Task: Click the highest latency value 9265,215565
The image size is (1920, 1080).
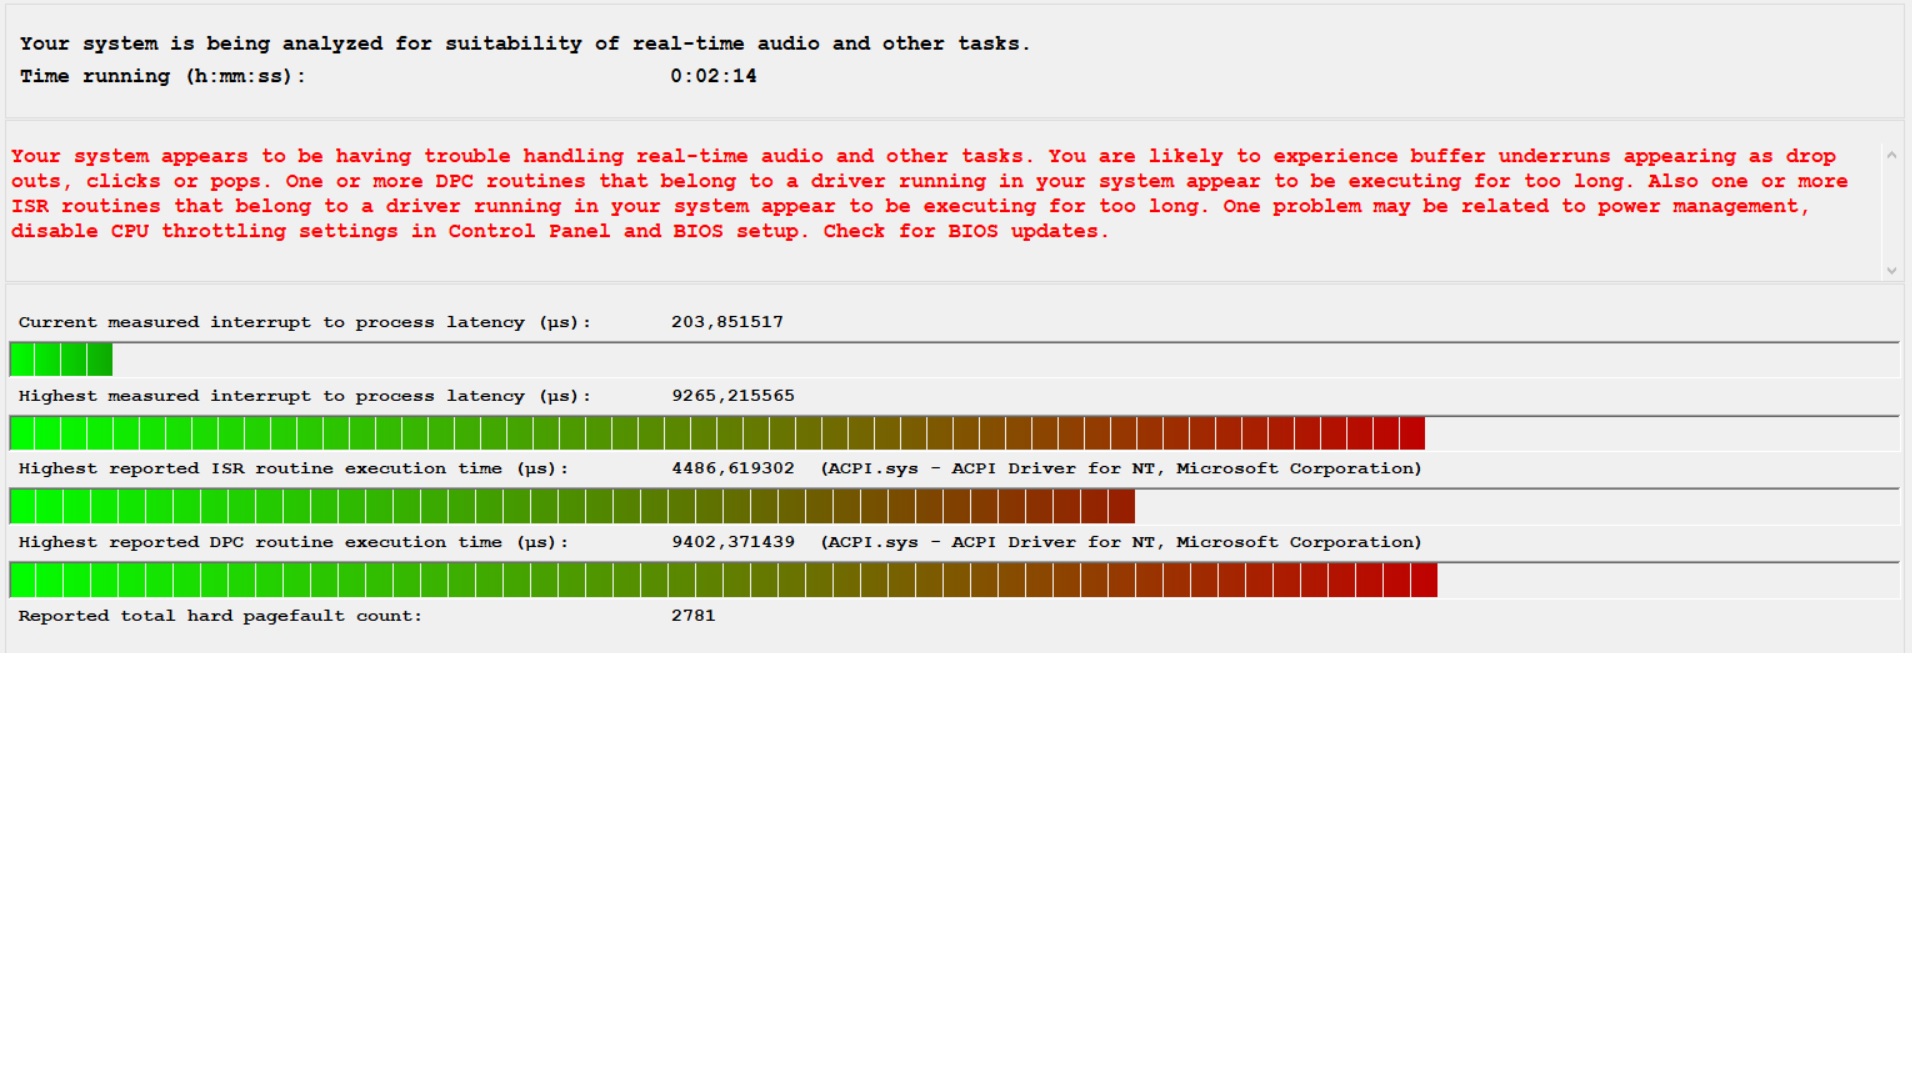Action: [x=733, y=396]
